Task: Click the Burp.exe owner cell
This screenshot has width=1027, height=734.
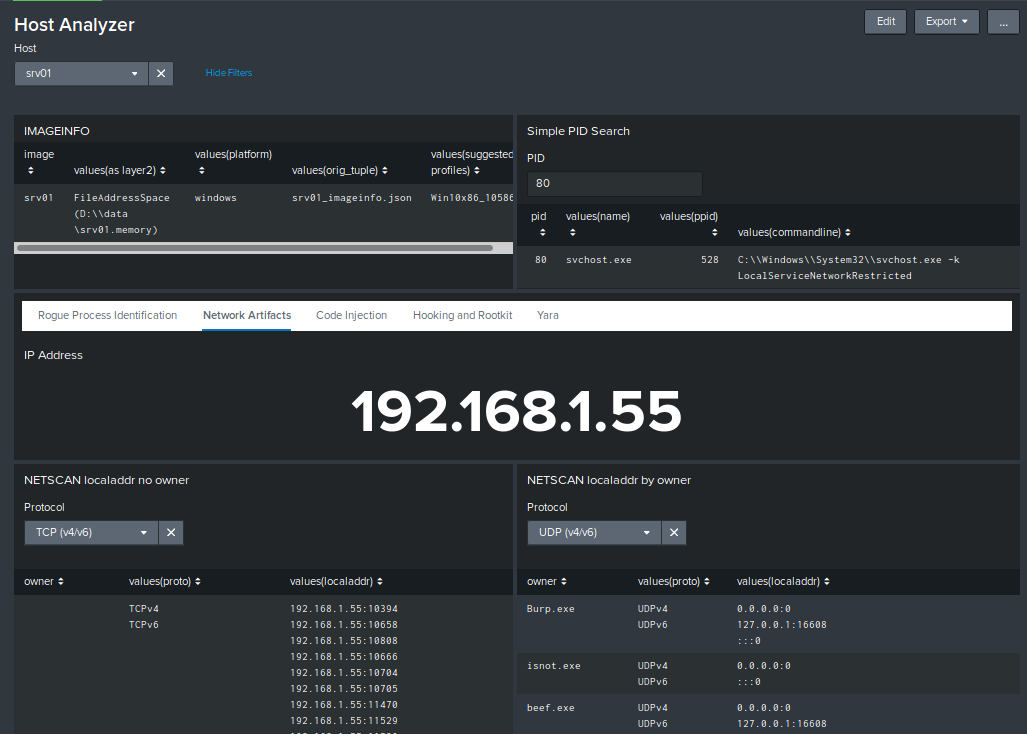Action: pyautogui.click(x=550, y=609)
